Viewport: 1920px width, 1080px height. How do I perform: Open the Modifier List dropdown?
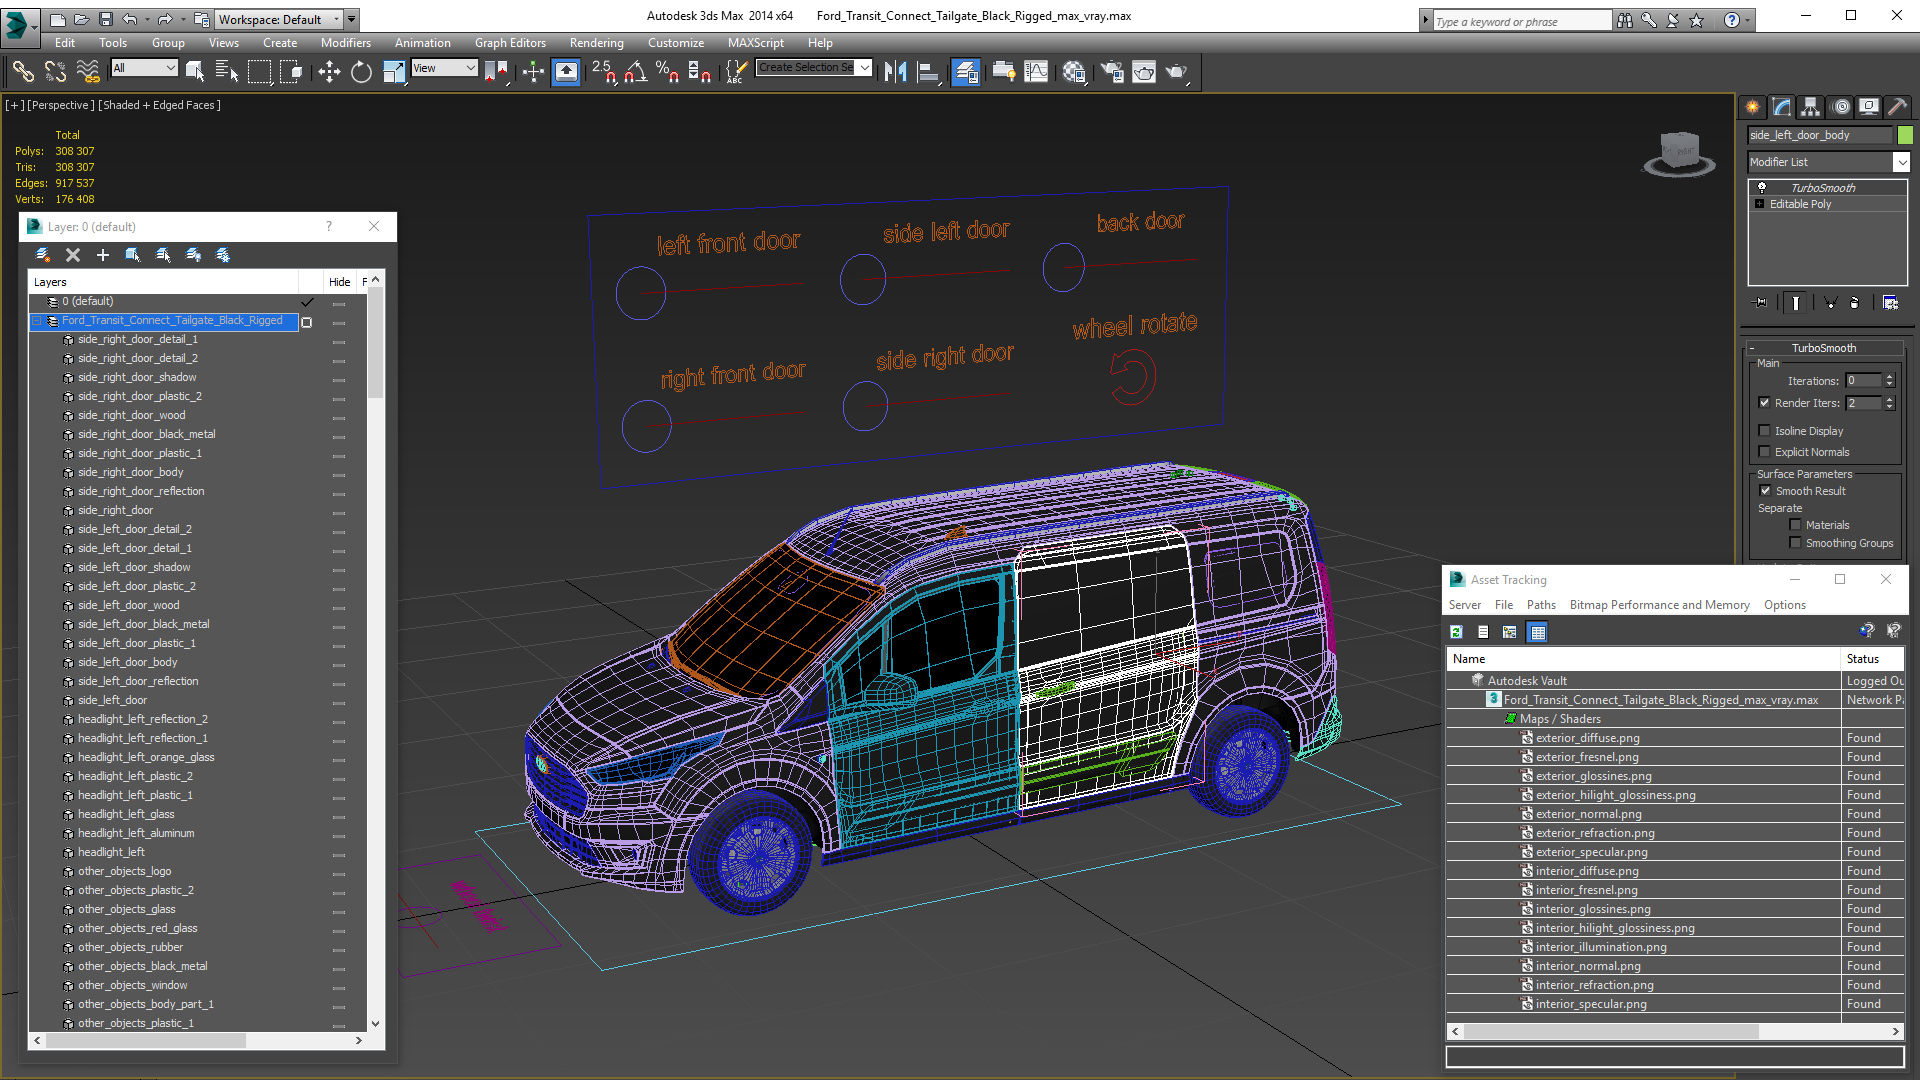(x=1901, y=162)
